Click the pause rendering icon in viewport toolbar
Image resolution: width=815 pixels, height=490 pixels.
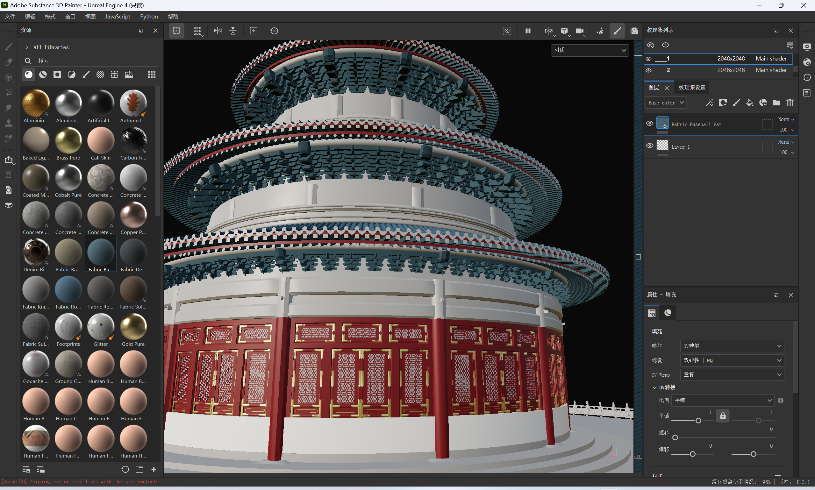(x=528, y=31)
